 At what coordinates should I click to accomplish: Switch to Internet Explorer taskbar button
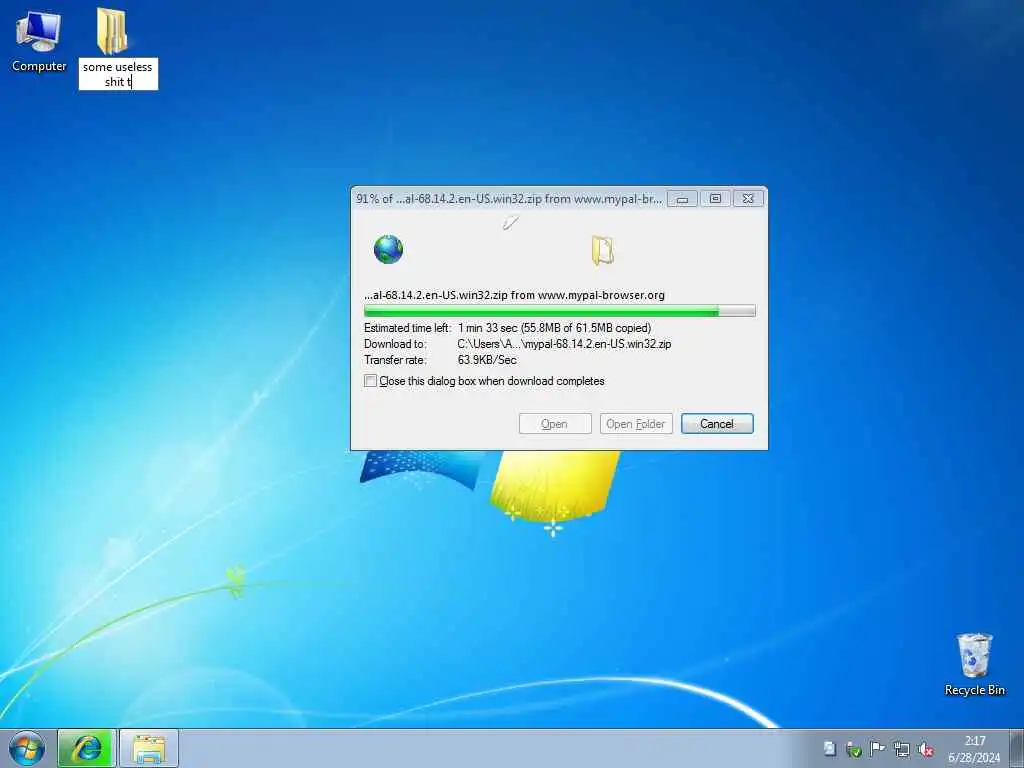pyautogui.click(x=87, y=748)
